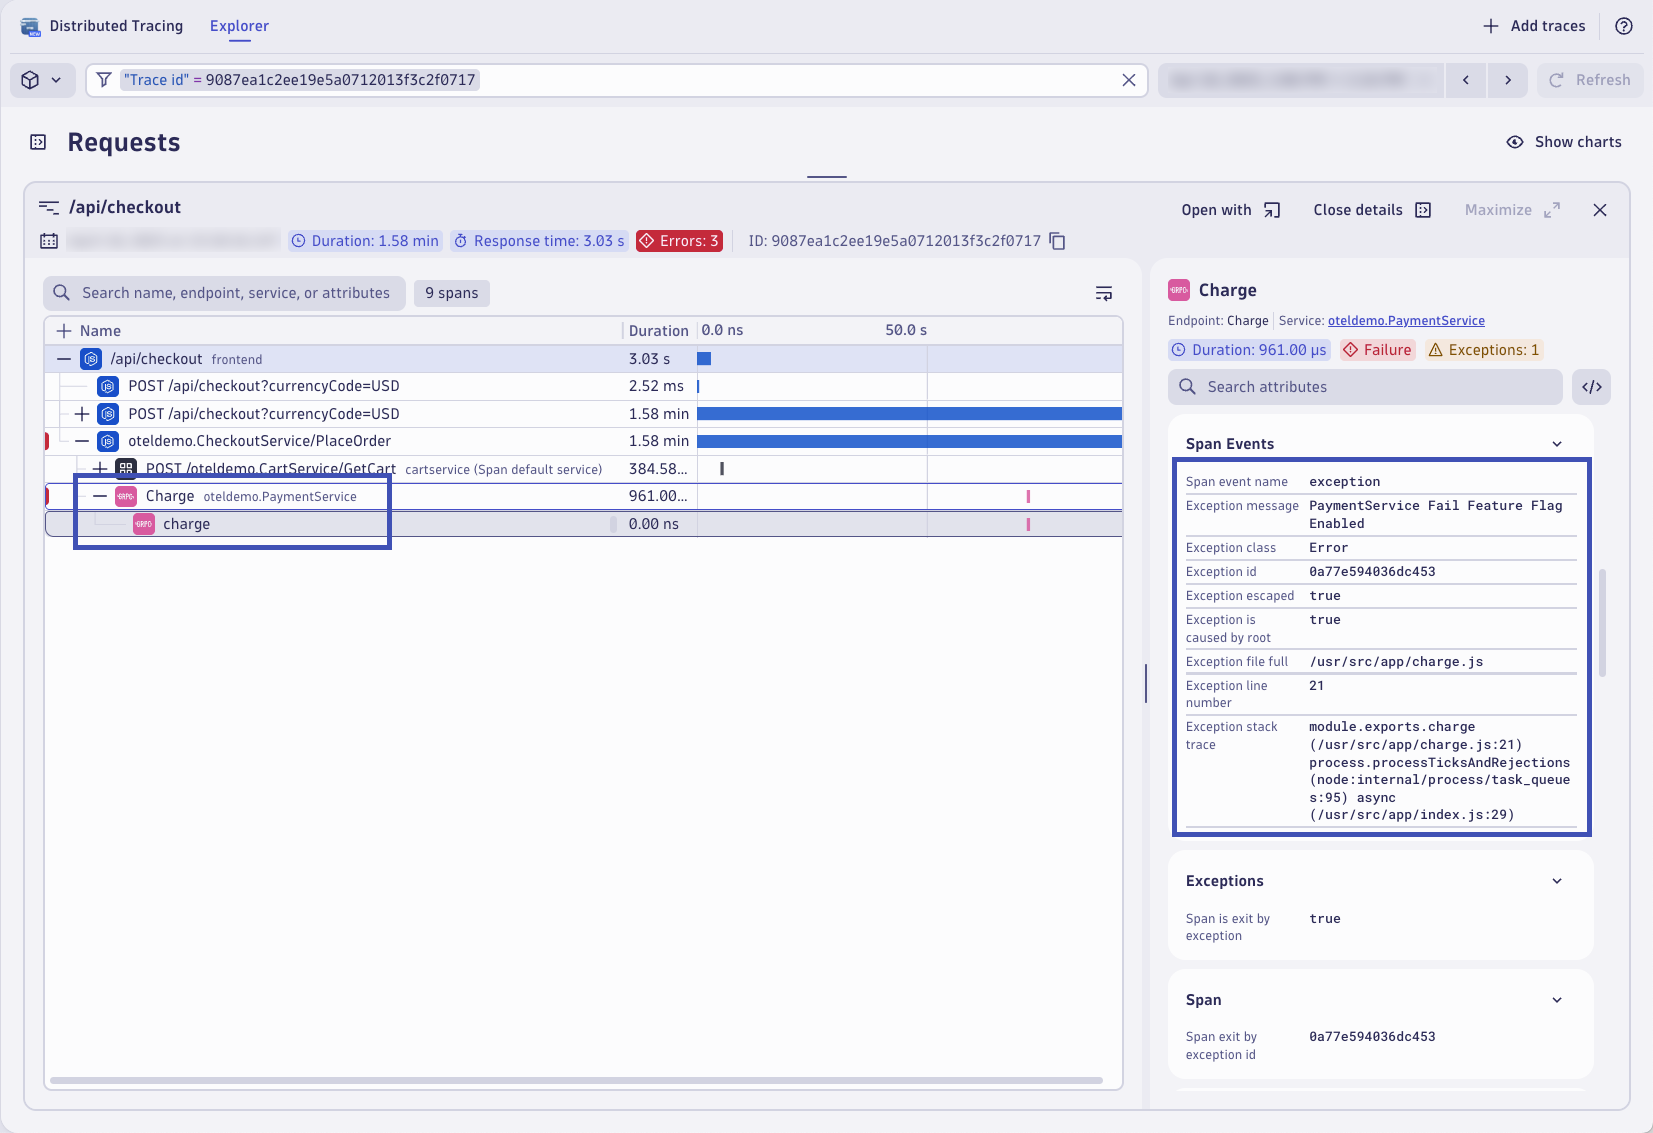The height and width of the screenshot is (1133, 1653).
Task: Click the Response time: 3.03 s badge
Action: (x=539, y=241)
